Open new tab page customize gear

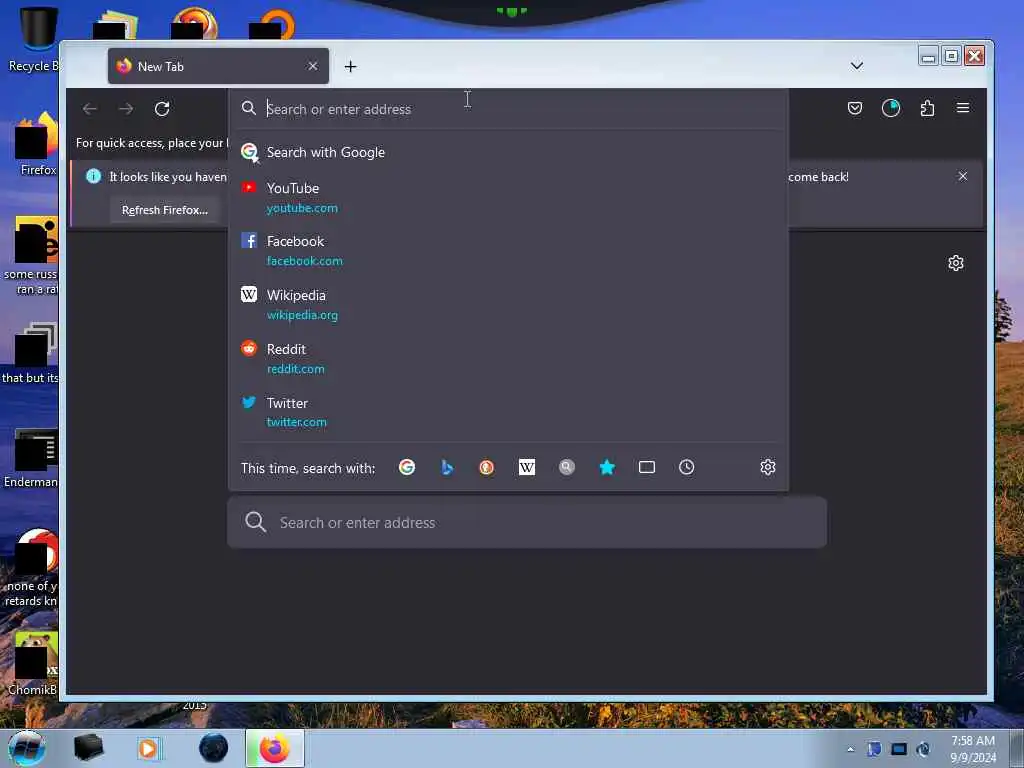coord(955,263)
